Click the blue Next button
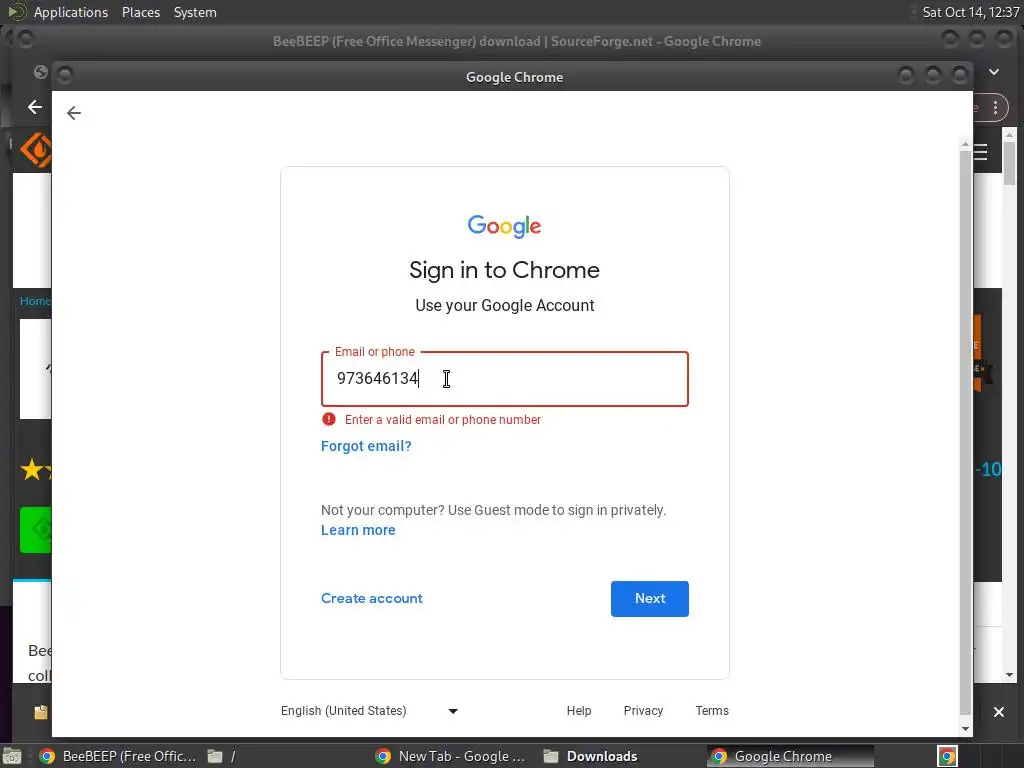Image resolution: width=1024 pixels, height=768 pixels. coord(650,599)
